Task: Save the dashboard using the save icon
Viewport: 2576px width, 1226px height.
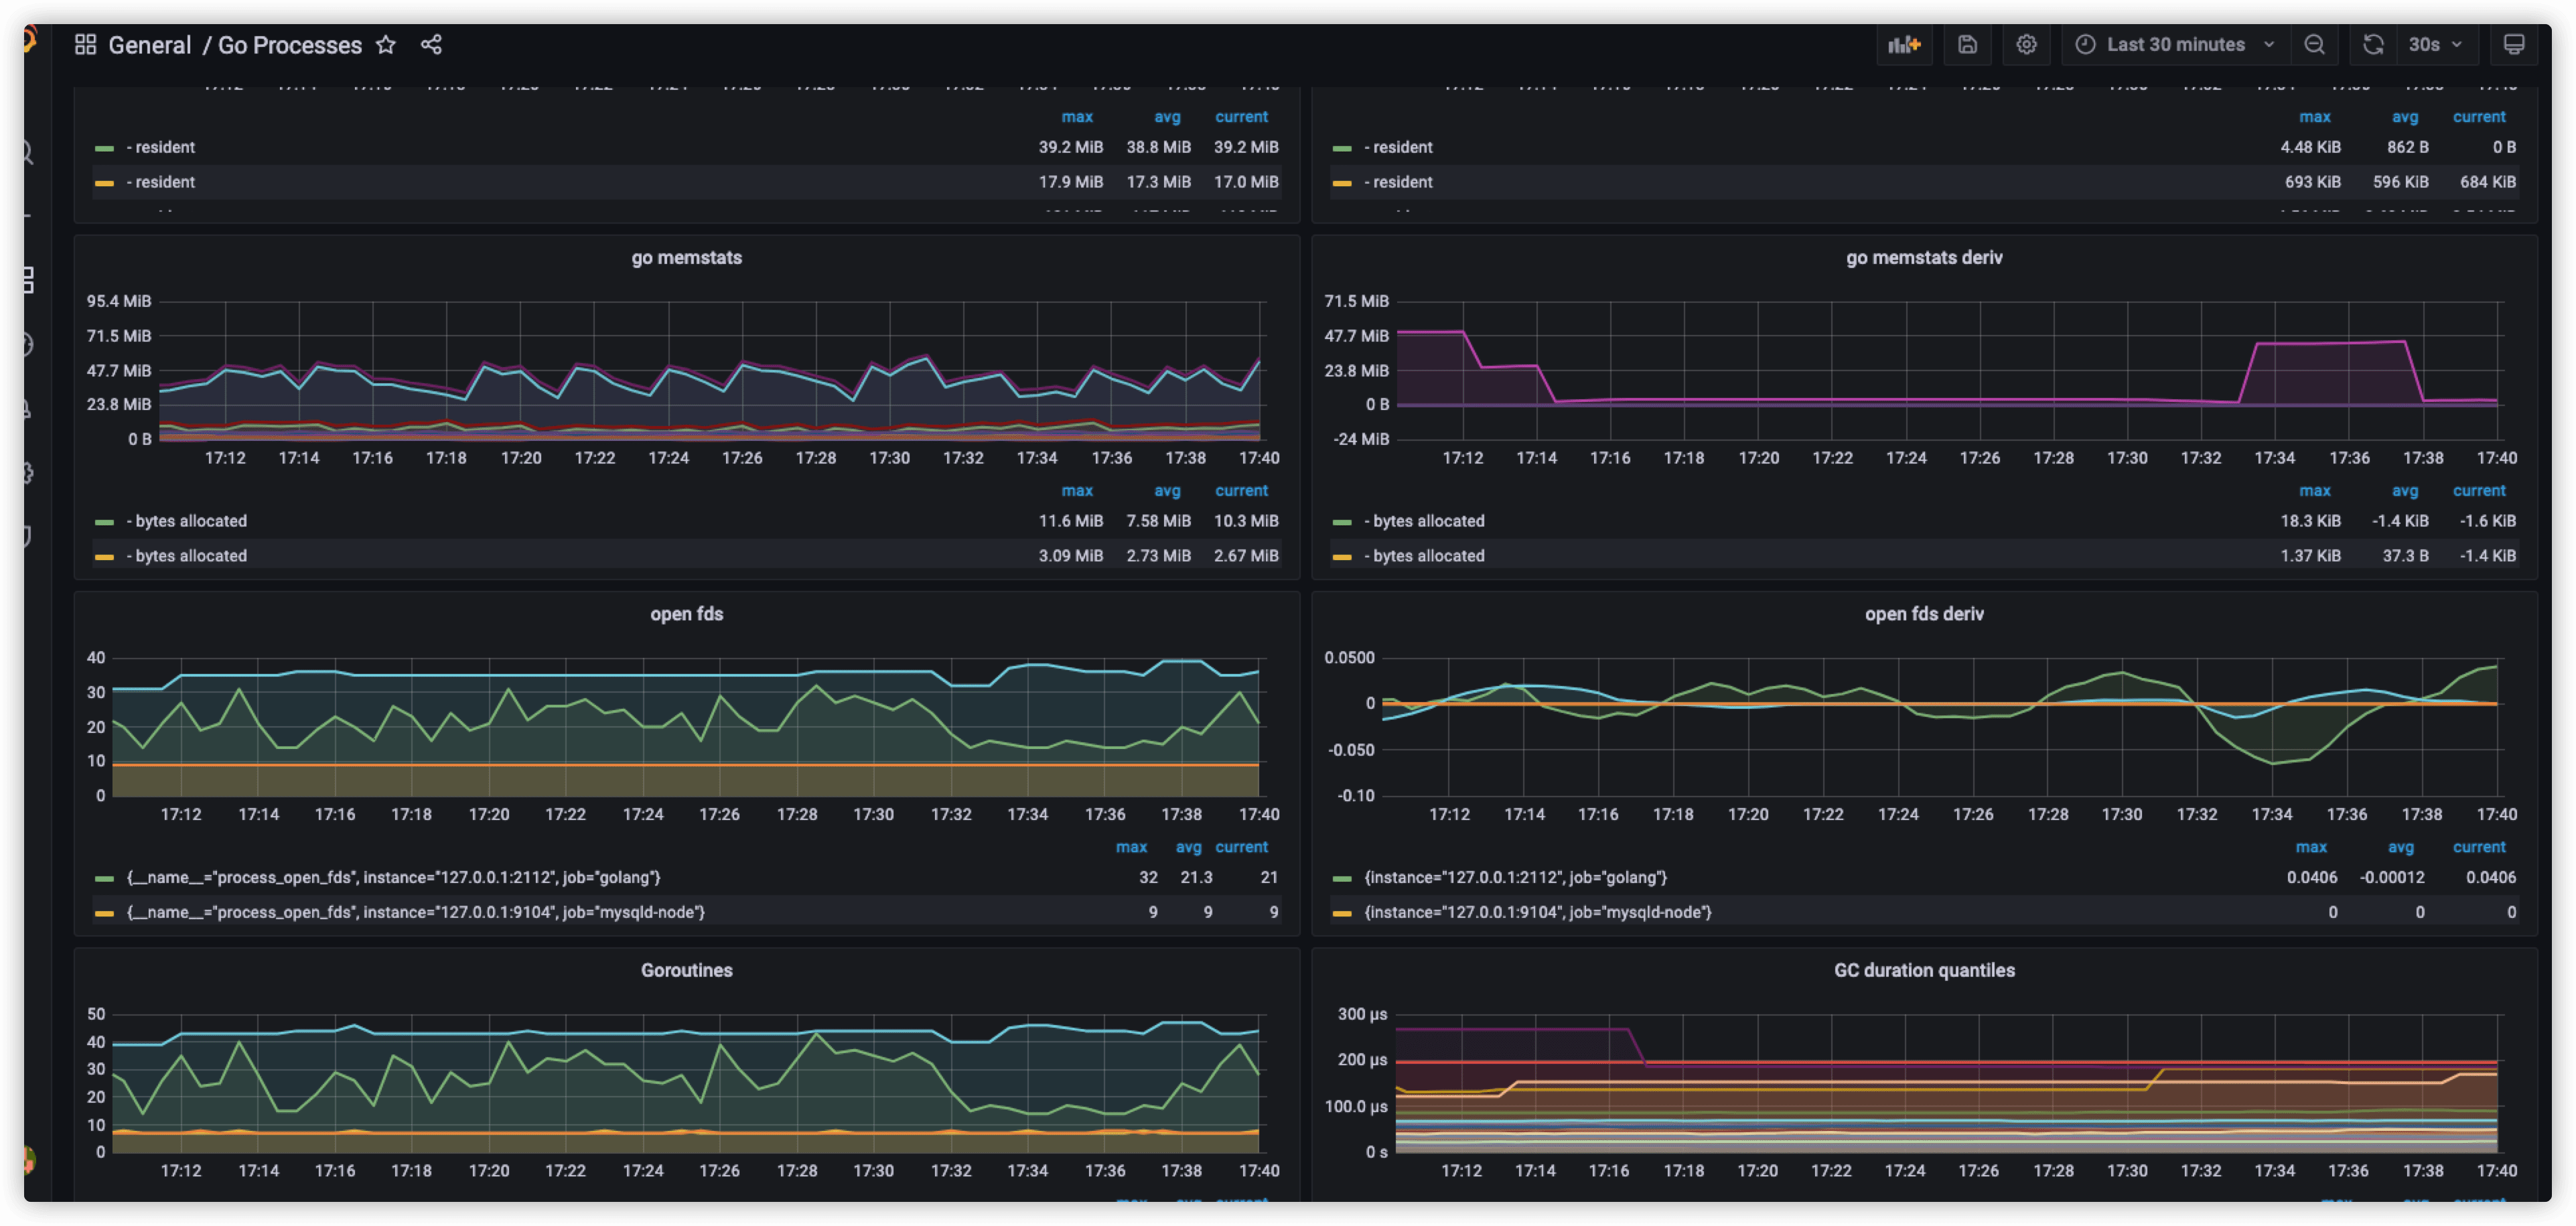Action: tap(1967, 44)
